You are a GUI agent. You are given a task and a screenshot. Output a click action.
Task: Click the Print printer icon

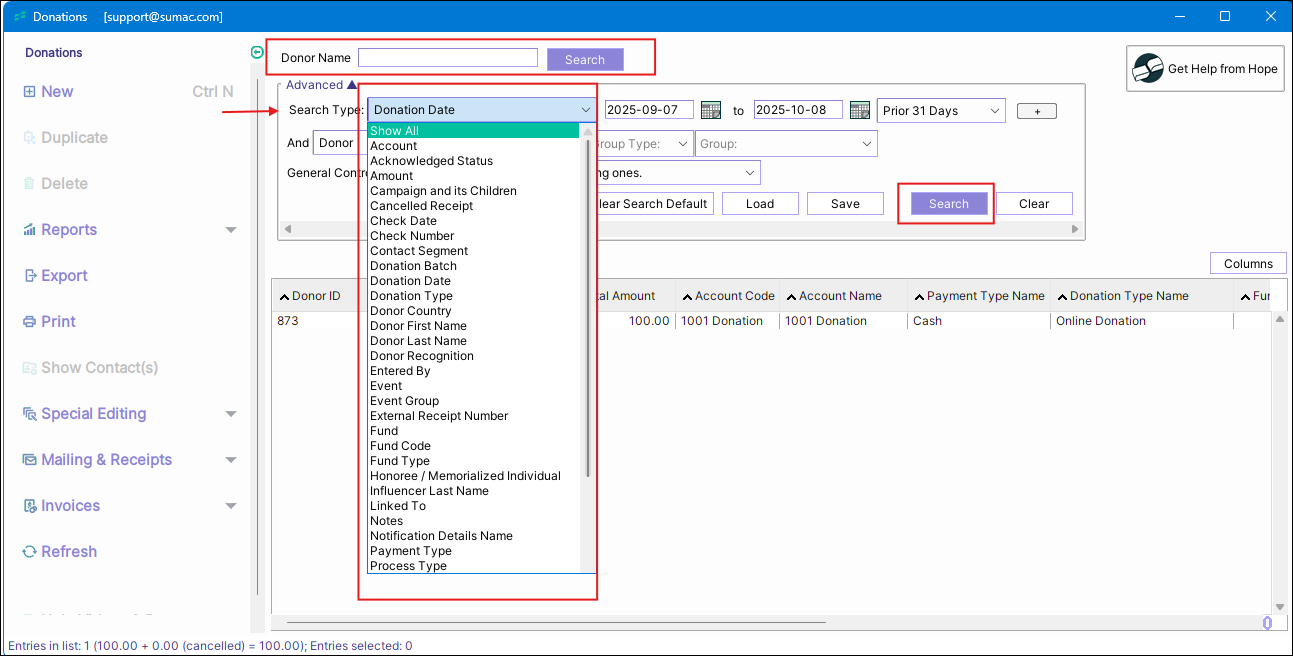[x=29, y=322]
